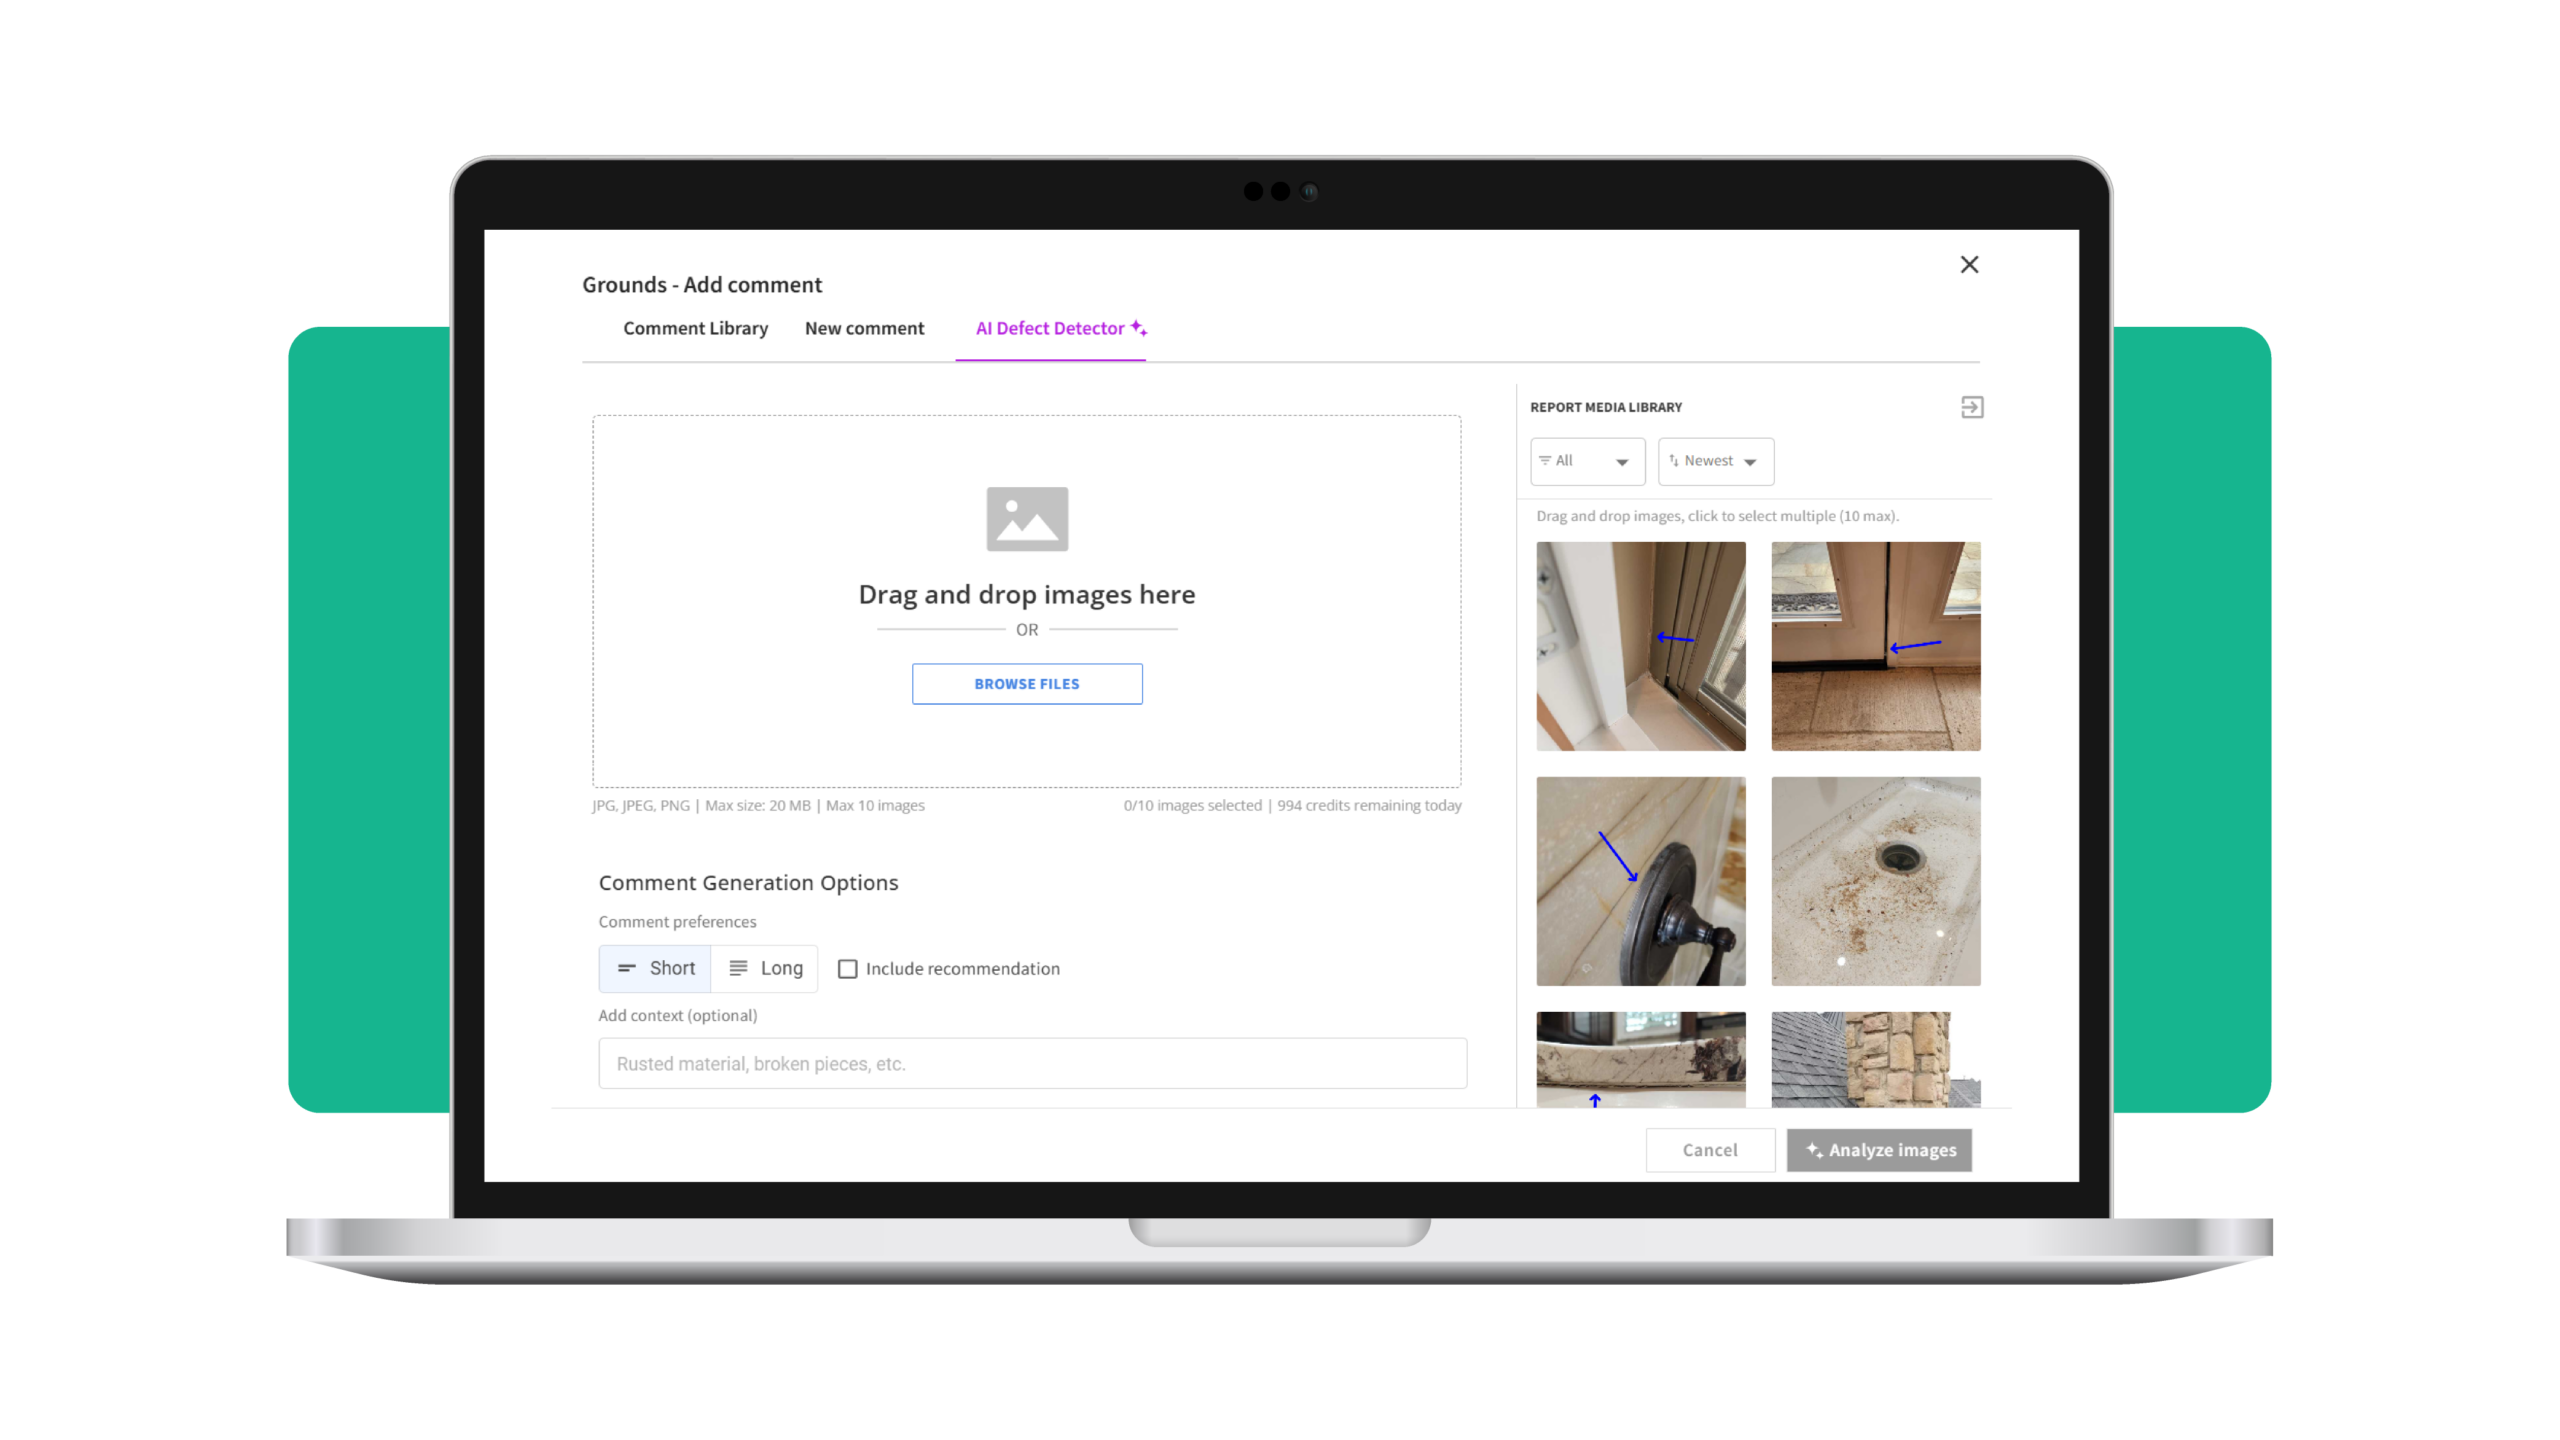
Task: Click the sparkle icon beside AI Defect Detector
Action: click(x=1138, y=327)
